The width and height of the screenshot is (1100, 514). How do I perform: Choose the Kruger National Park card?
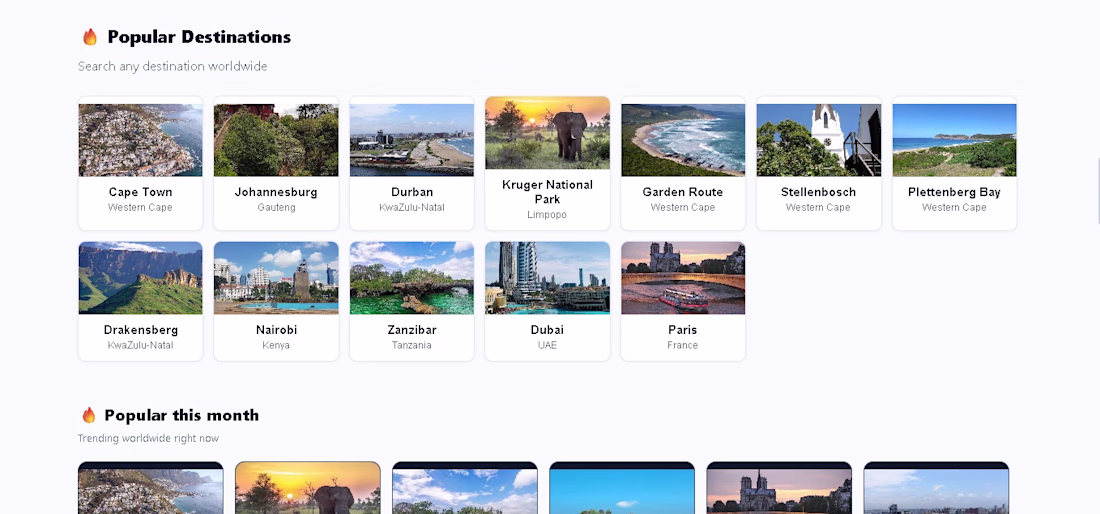[547, 163]
